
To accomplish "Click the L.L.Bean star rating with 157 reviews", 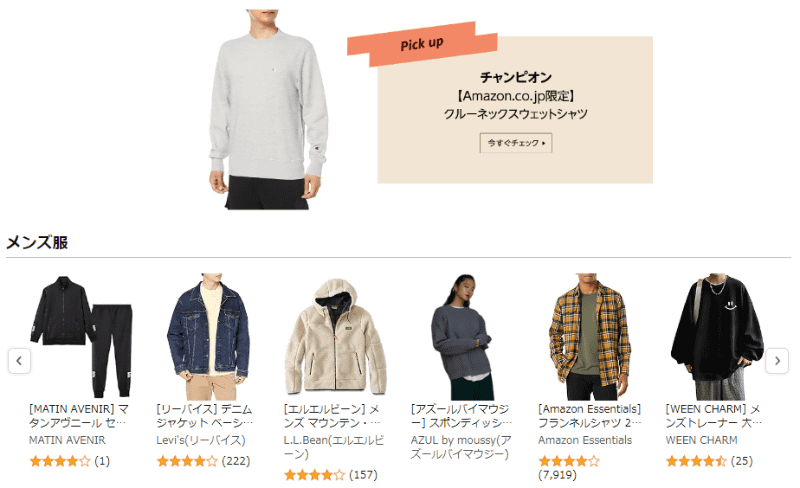I will [331, 475].
